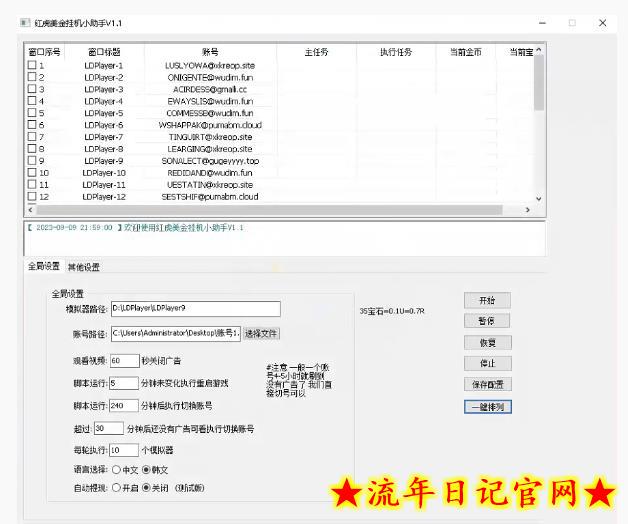
Task: Check the box for window 2
Action: (32, 77)
